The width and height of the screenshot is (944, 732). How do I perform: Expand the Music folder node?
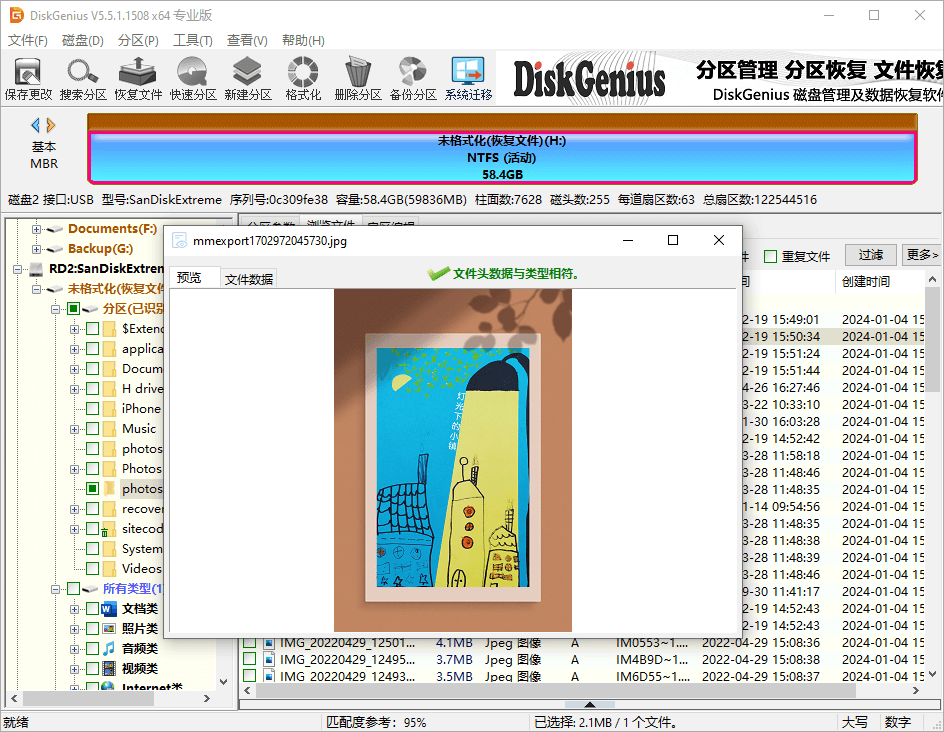point(74,429)
